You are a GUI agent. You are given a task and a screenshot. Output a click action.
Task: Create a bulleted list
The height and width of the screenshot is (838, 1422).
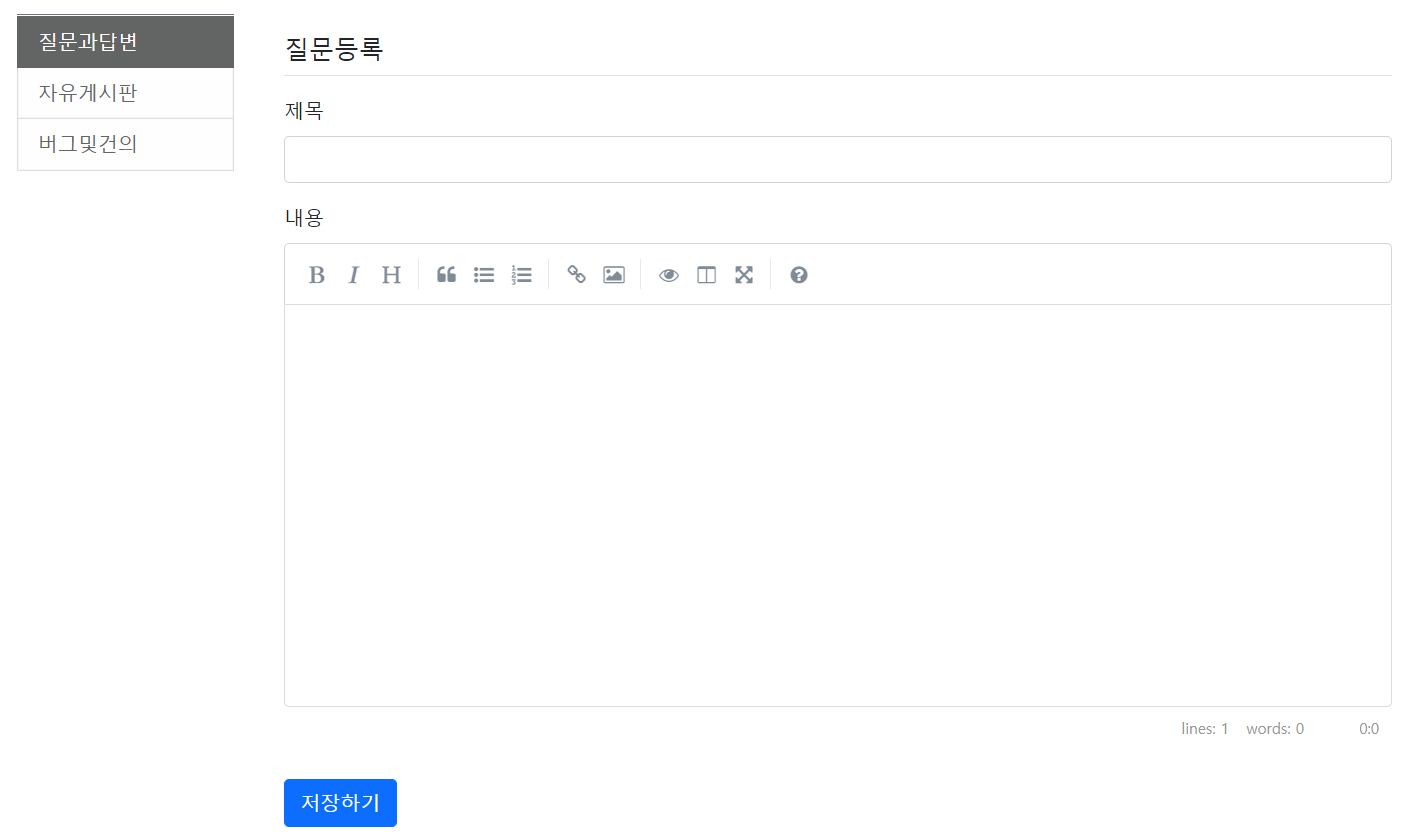(484, 275)
